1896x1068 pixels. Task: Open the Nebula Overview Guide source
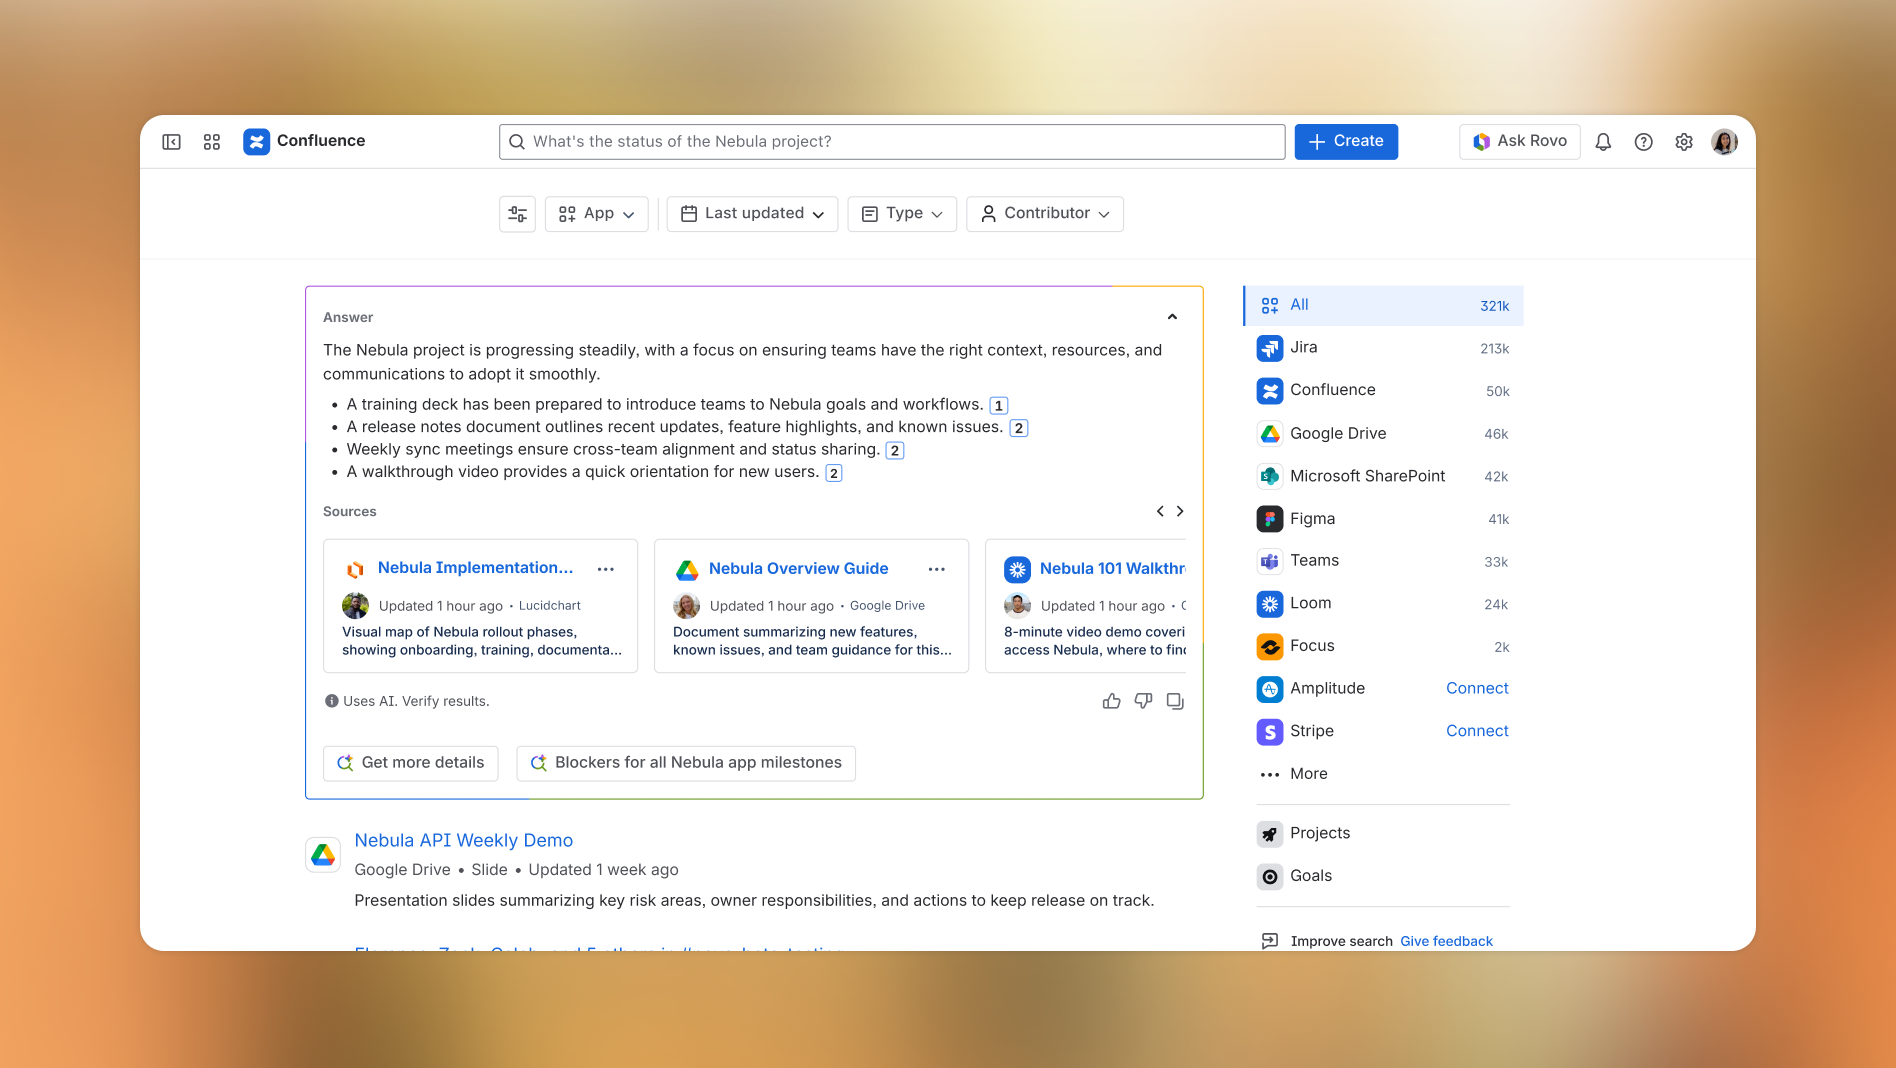(798, 569)
